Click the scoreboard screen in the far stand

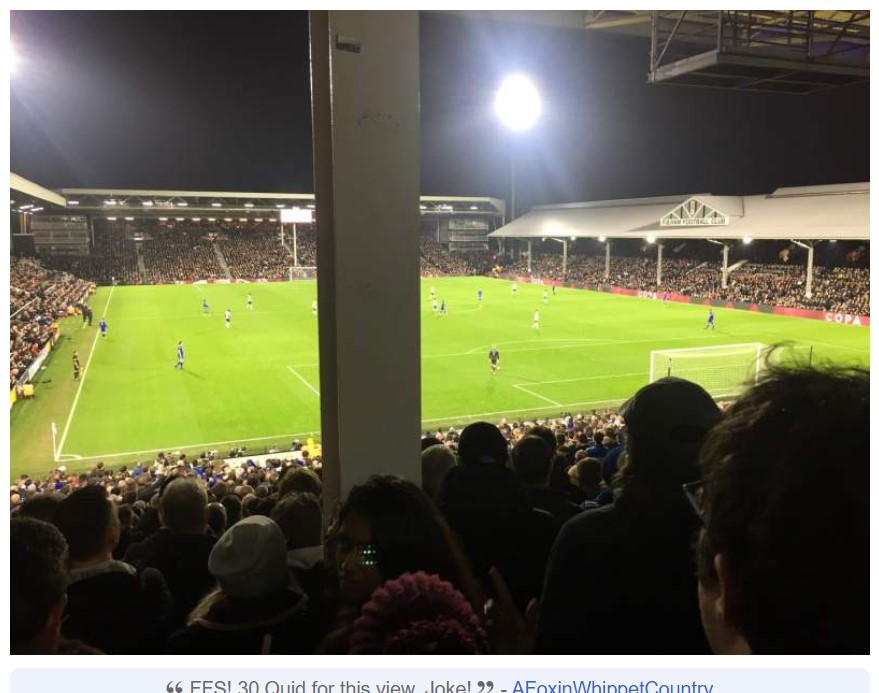pyautogui.click(x=296, y=216)
